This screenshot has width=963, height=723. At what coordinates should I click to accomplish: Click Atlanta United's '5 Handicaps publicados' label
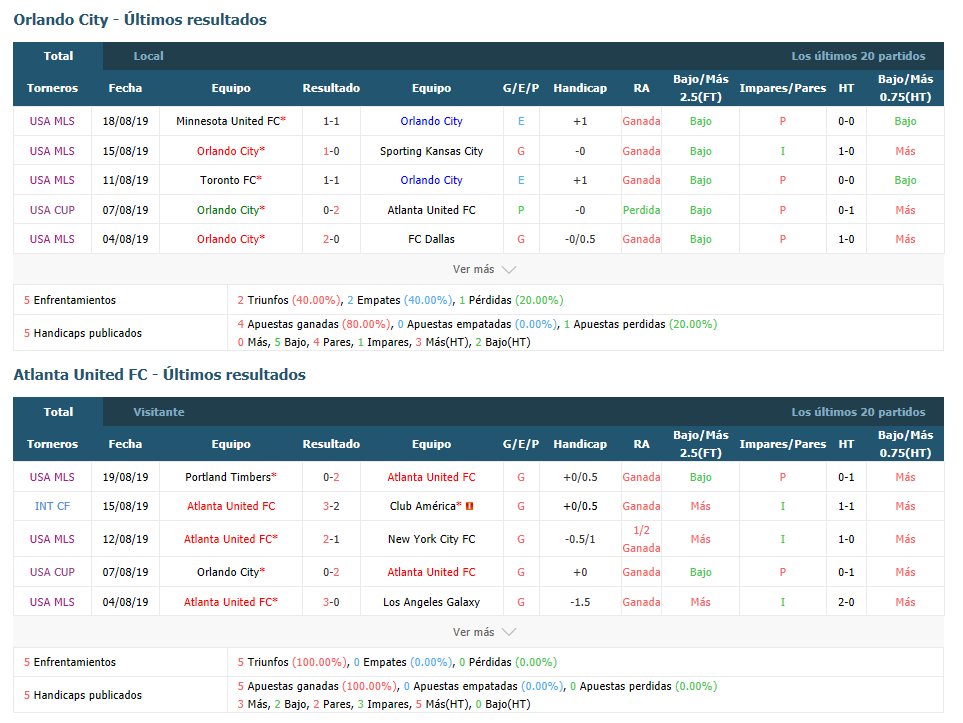(x=82, y=695)
